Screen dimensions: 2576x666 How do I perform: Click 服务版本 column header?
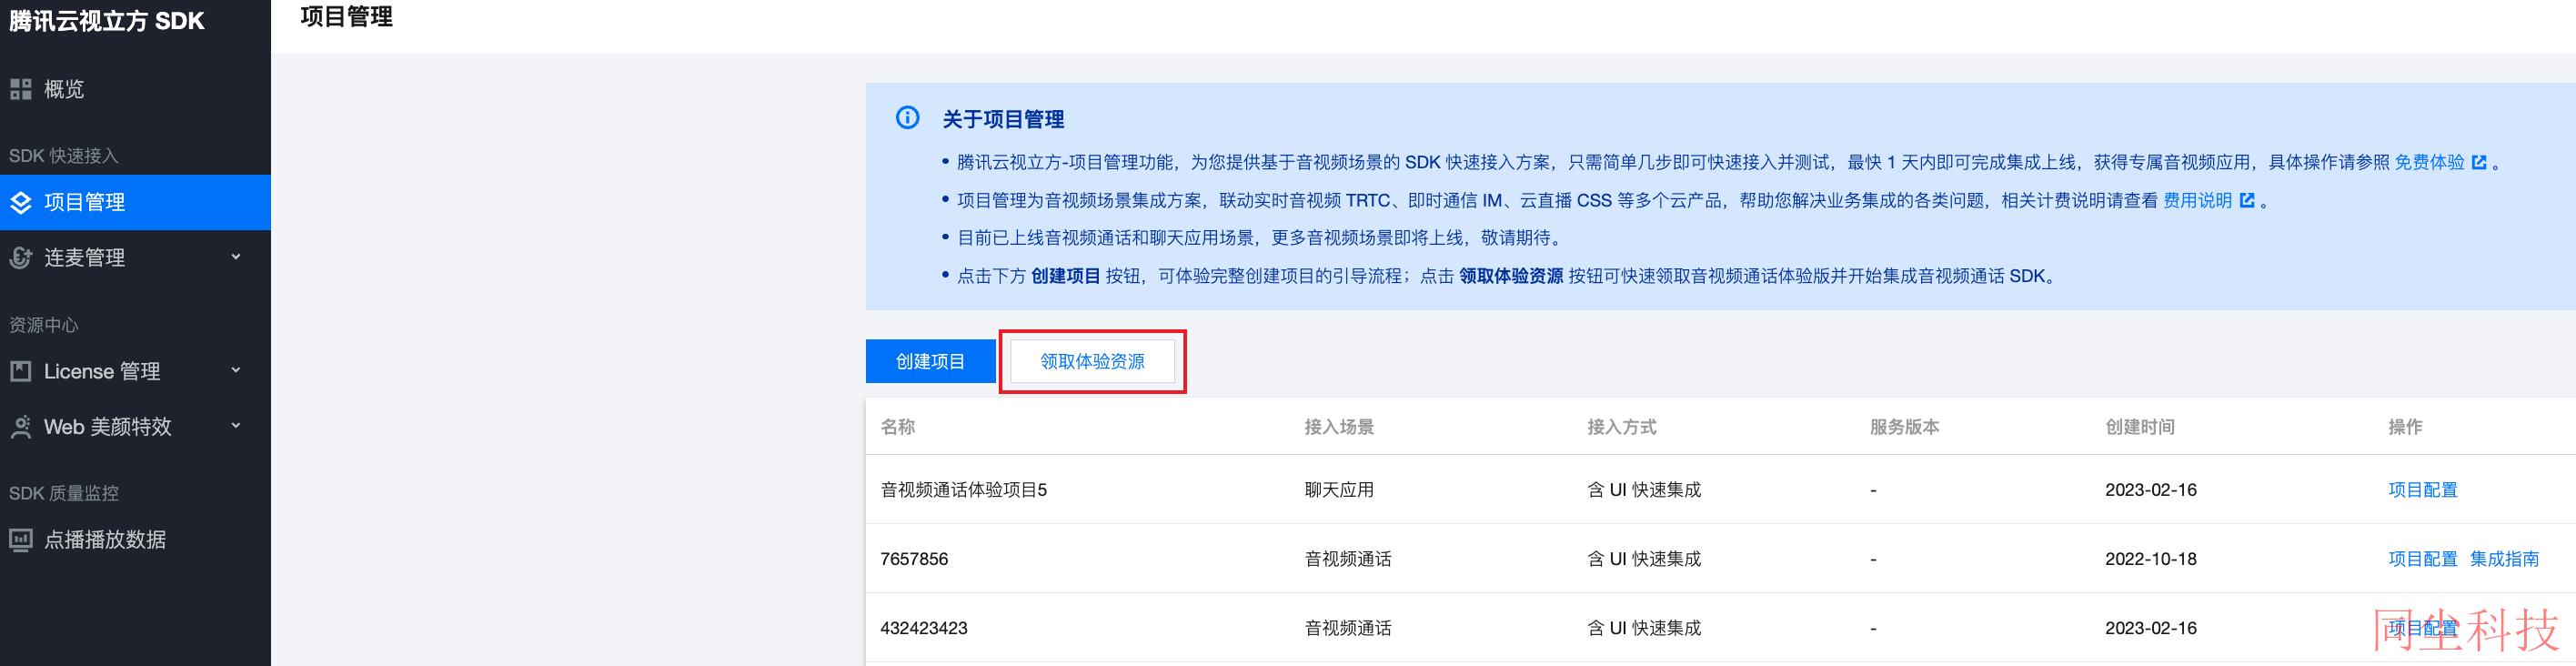point(1904,427)
